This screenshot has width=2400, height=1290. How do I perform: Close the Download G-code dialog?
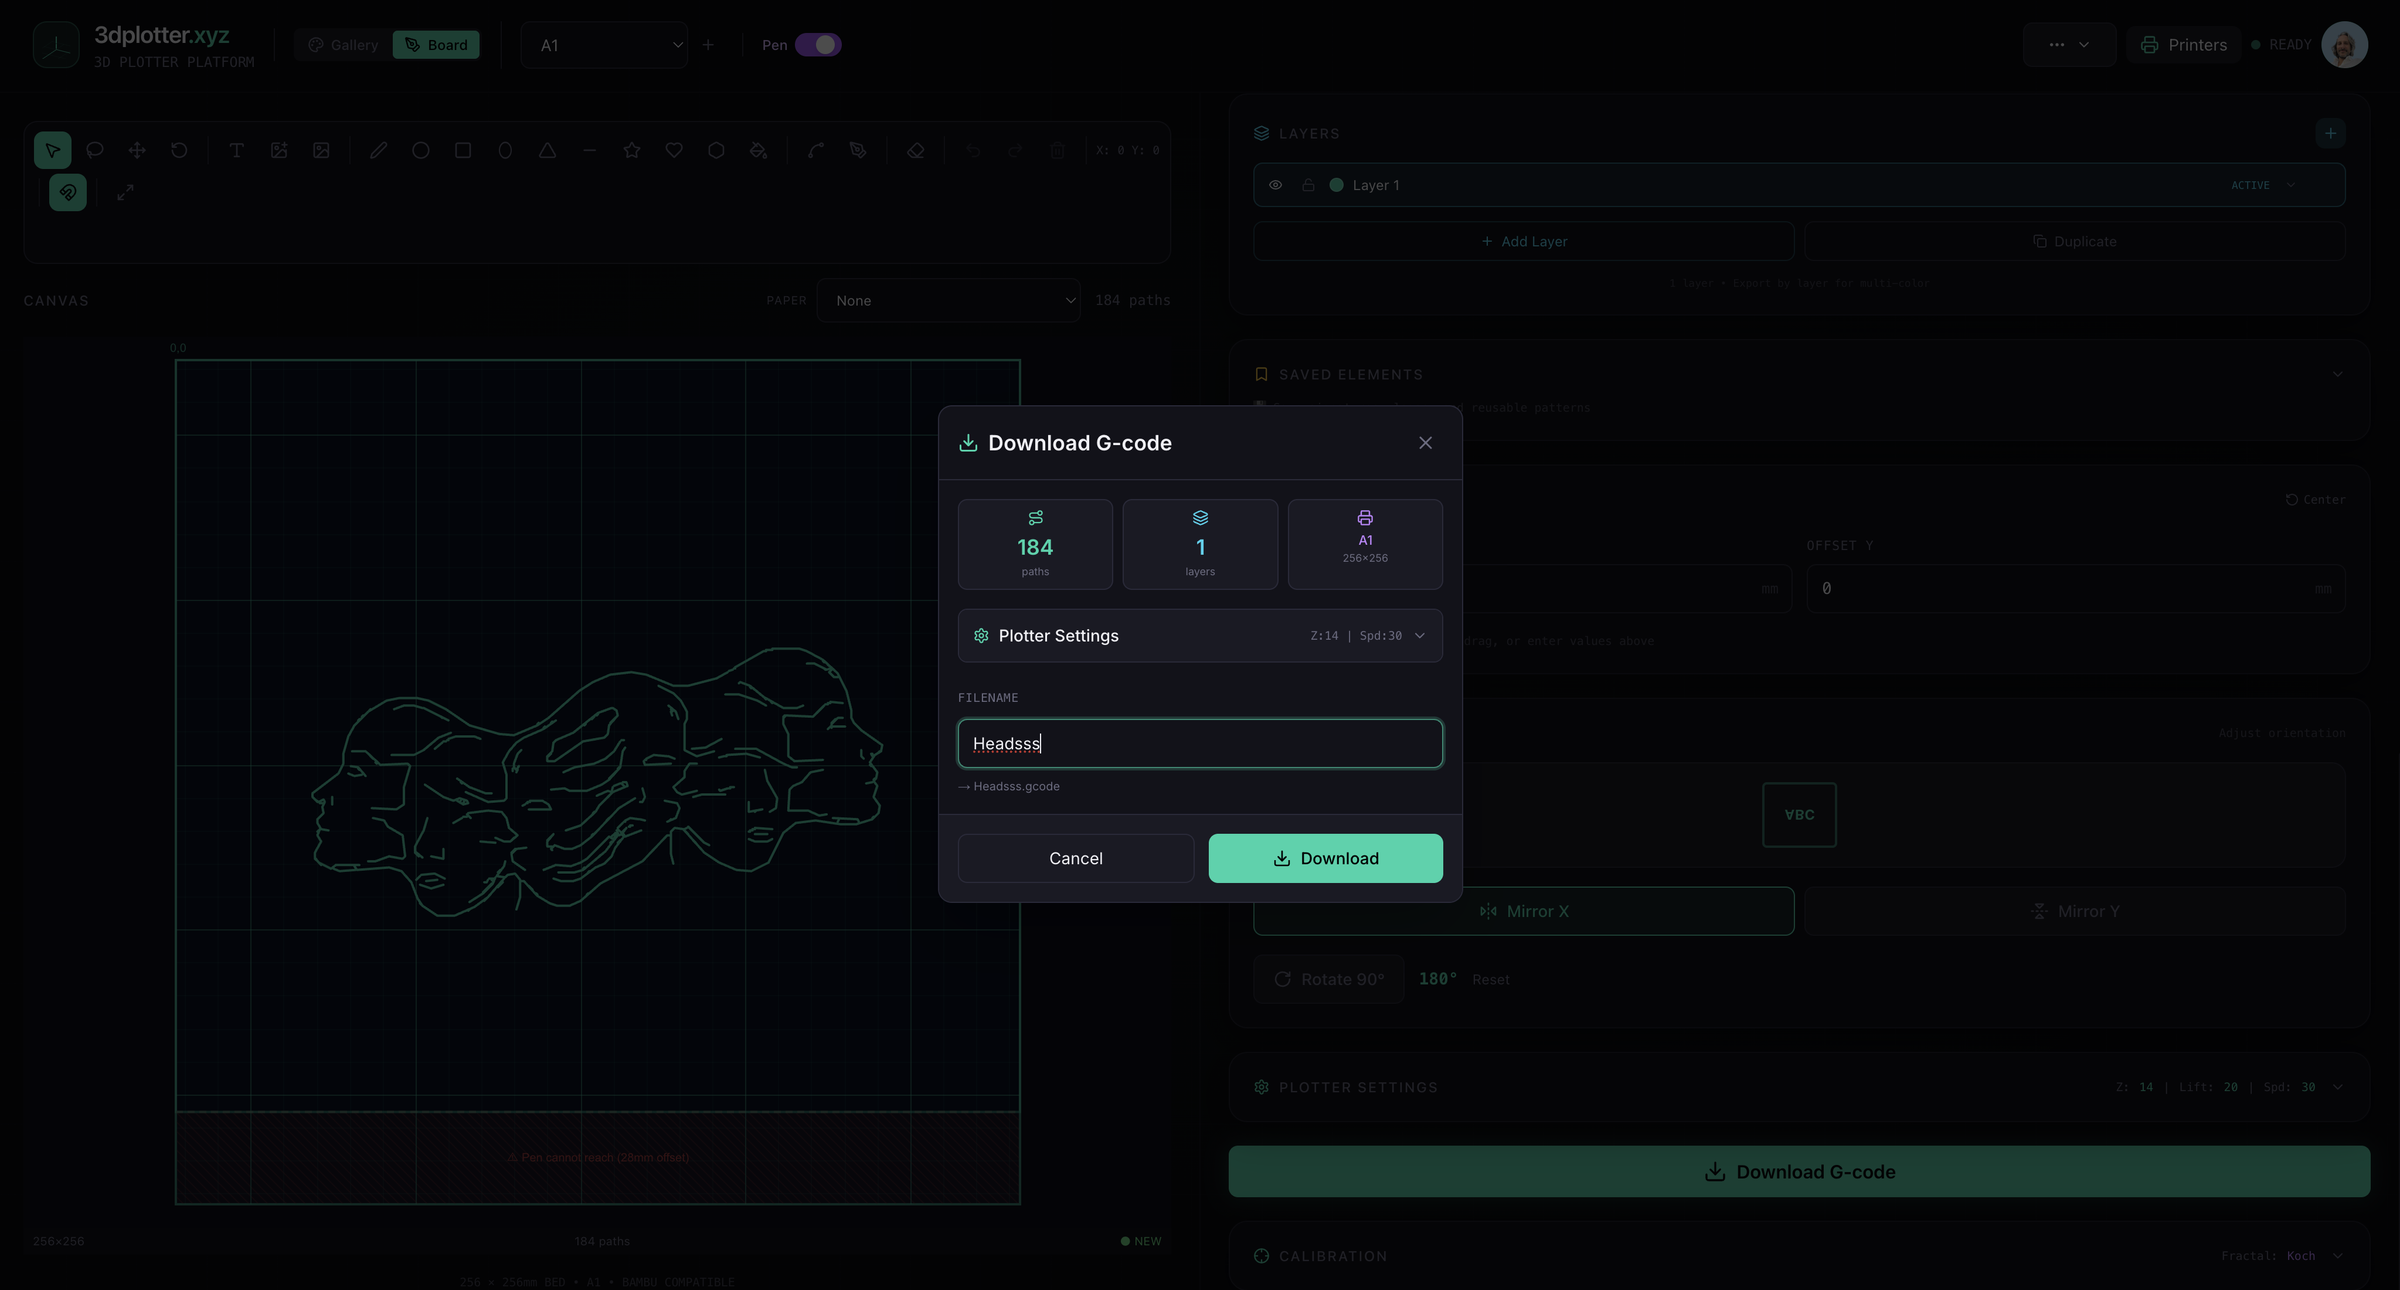[x=1425, y=443]
